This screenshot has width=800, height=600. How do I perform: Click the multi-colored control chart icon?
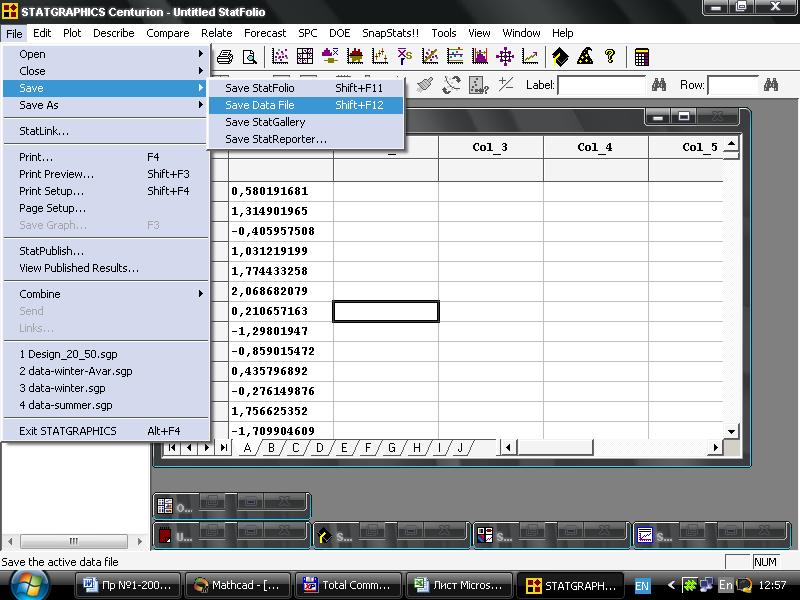455,57
